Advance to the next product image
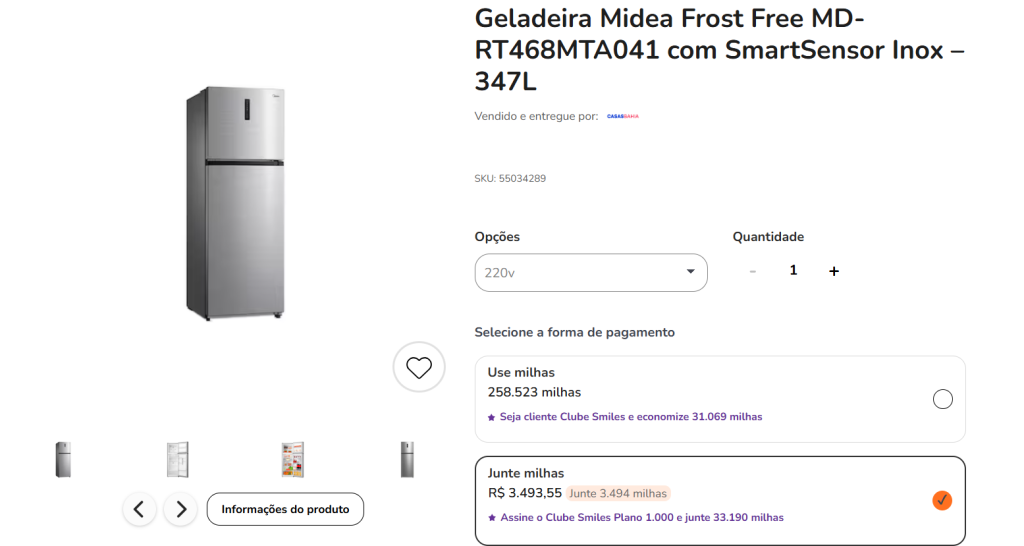The height and width of the screenshot is (546, 1024). click(180, 509)
